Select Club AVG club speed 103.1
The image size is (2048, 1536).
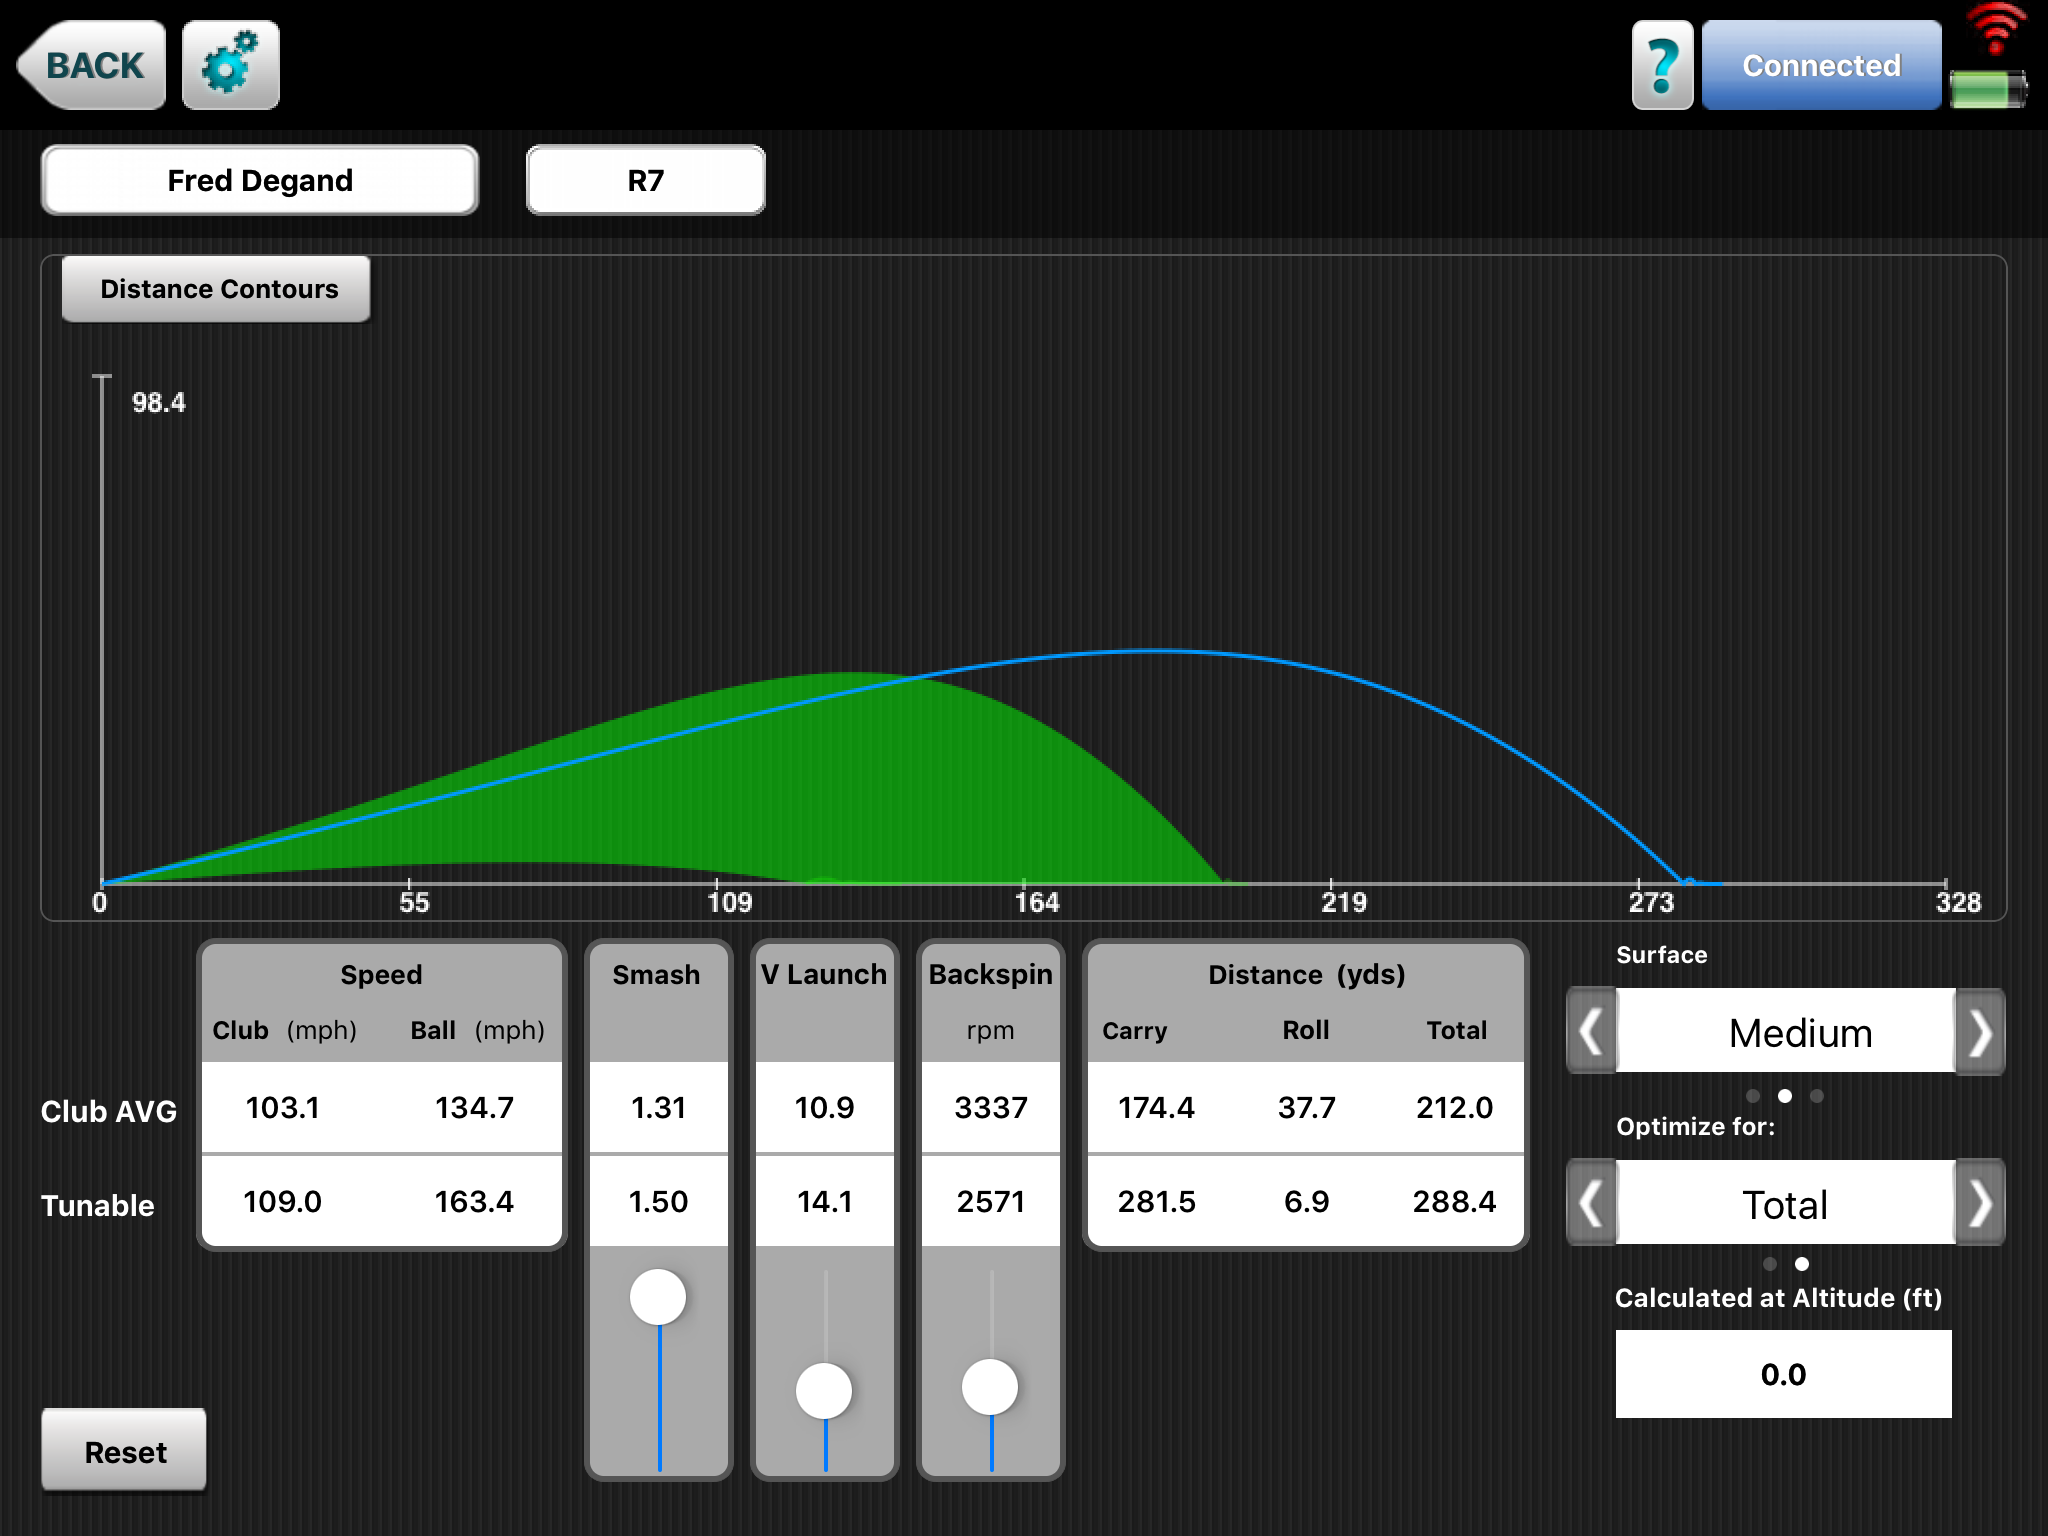coord(283,1107)
